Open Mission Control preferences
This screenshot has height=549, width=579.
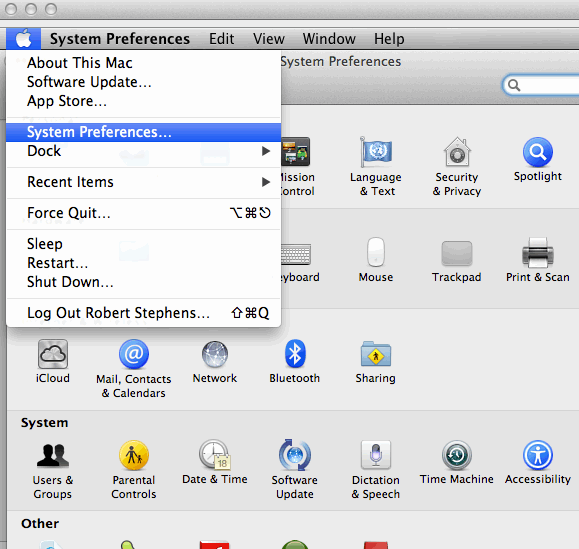pos(297,167)
